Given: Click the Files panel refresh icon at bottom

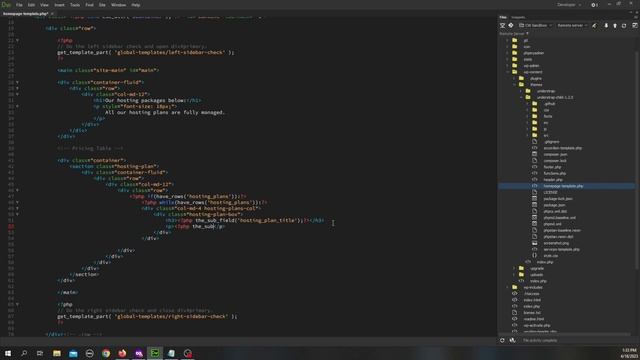Looking at the screenshot, I should click(502, 340).
